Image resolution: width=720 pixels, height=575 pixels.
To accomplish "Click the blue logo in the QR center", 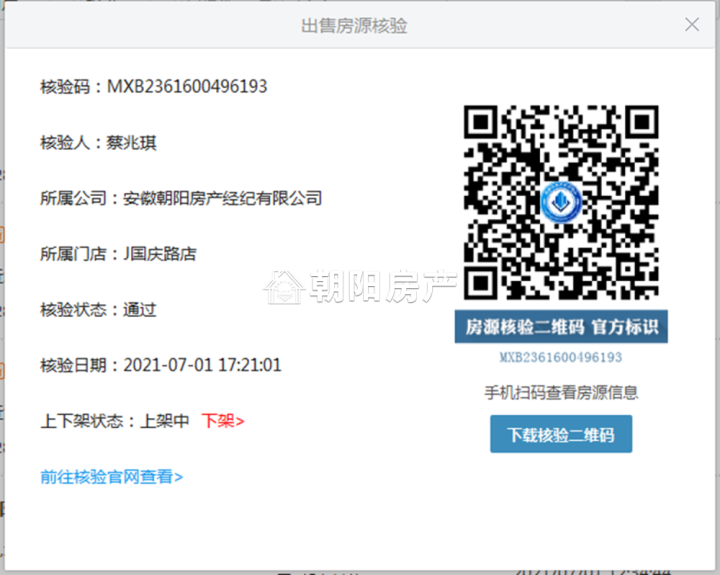I will [561, 202].
